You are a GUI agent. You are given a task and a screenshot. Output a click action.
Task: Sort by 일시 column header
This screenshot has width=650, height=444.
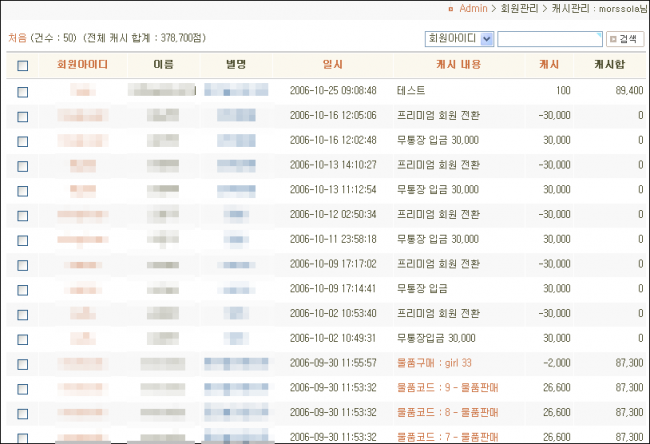pyautogui.click(x=333, y=65)
